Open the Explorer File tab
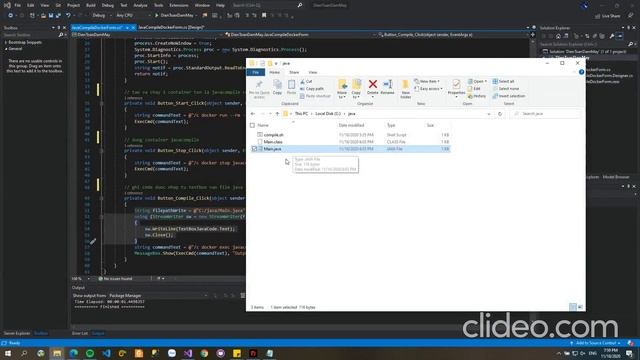The height and width of the screenshot is (360, 640). [256, 72]
